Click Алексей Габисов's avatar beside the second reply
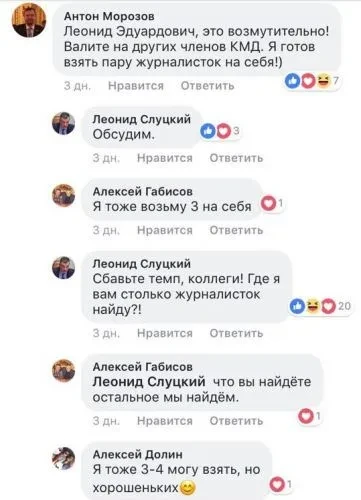361x500 pixels. [63, 371]
